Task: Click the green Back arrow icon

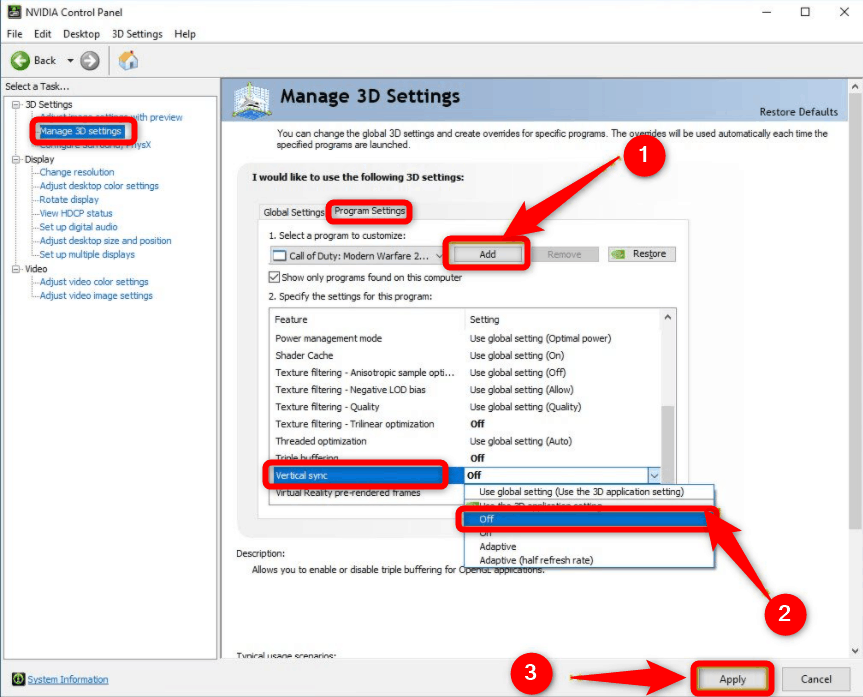Action: pyautogui.click(x=20, y=61)
